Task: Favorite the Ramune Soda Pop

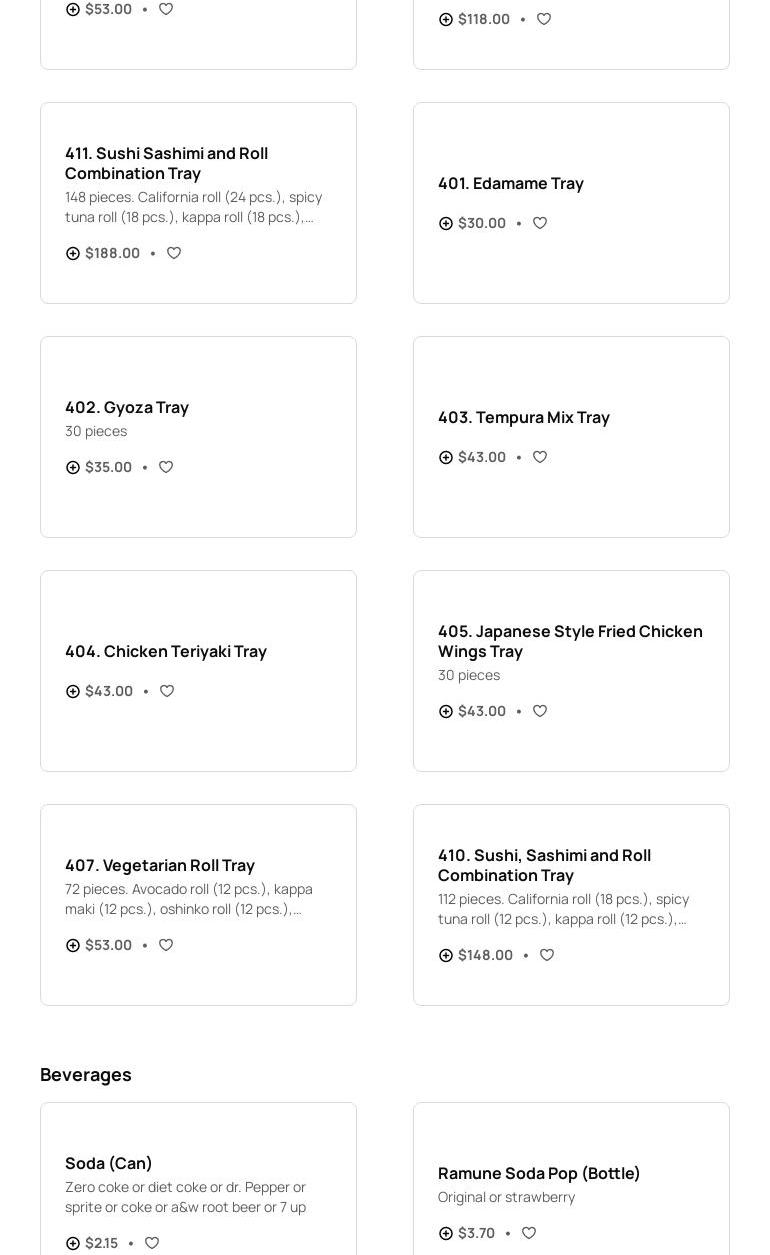Action: pos(529,1233)
